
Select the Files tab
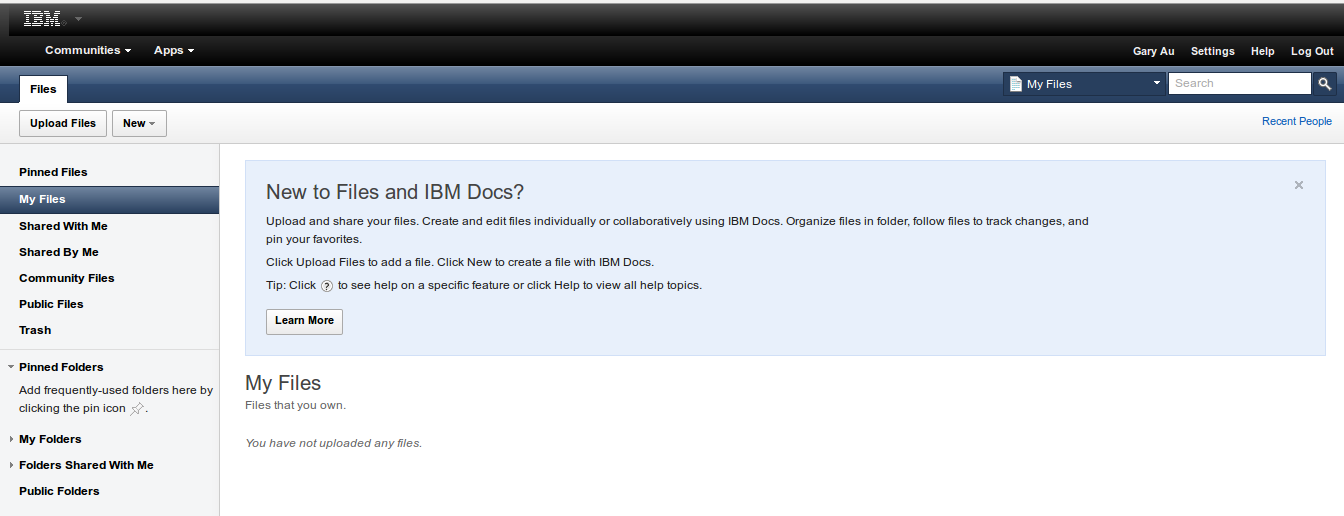pyautogui.click(x=43, y=89)
